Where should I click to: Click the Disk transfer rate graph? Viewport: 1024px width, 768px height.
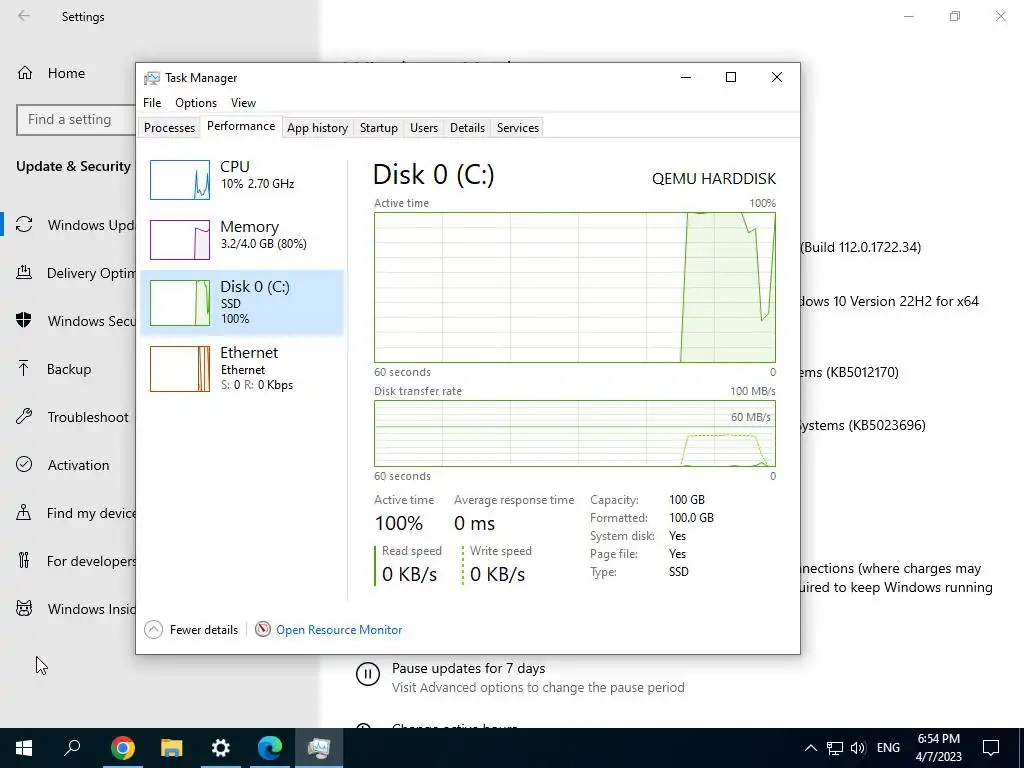(x=575, y=433)
